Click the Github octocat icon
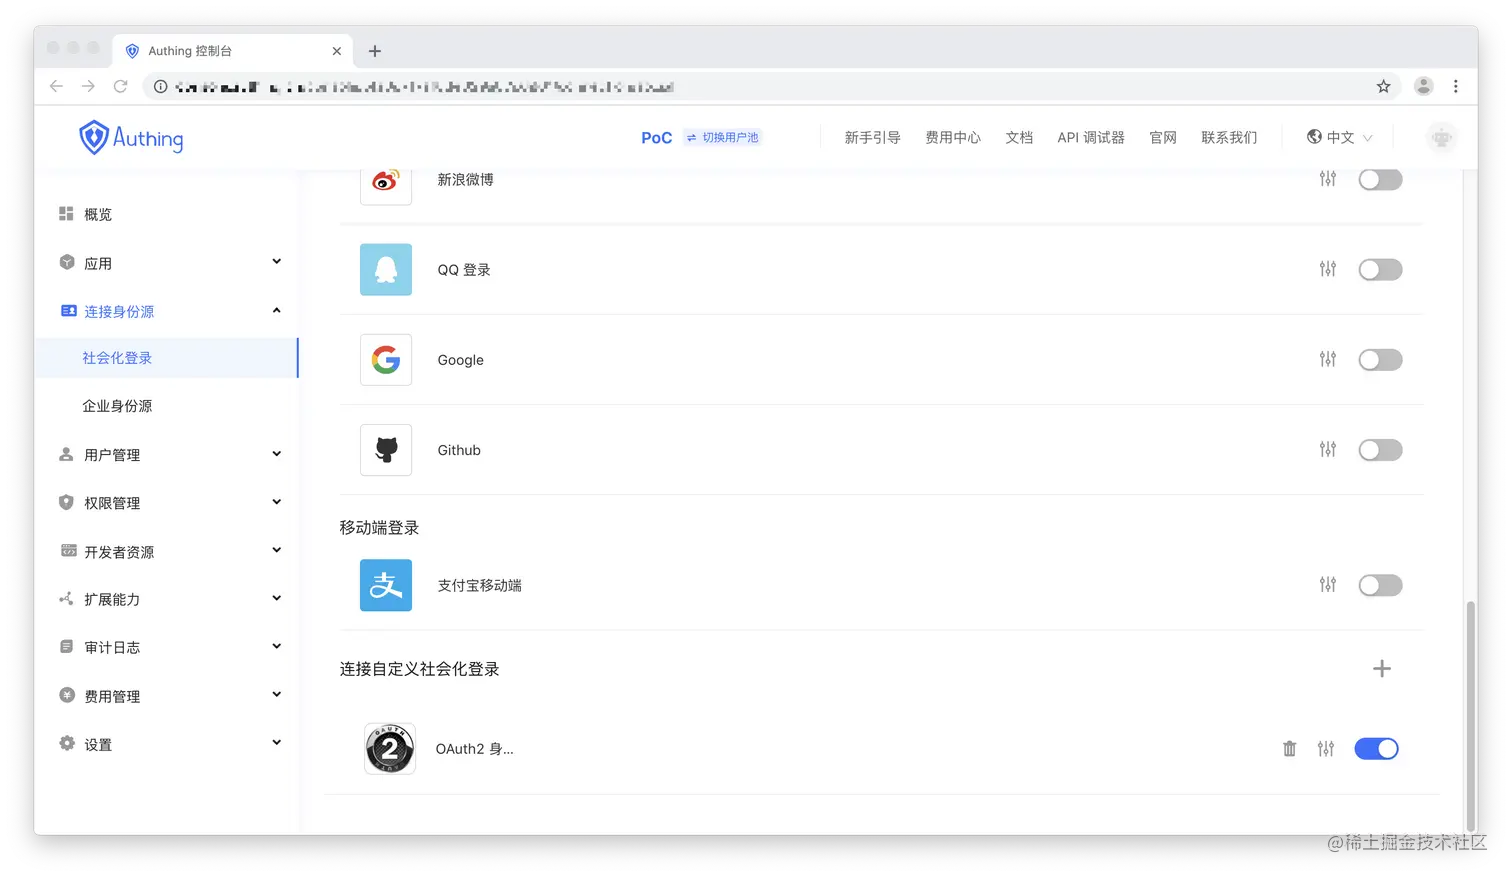The image size is (1512, 877). point(386,449)
